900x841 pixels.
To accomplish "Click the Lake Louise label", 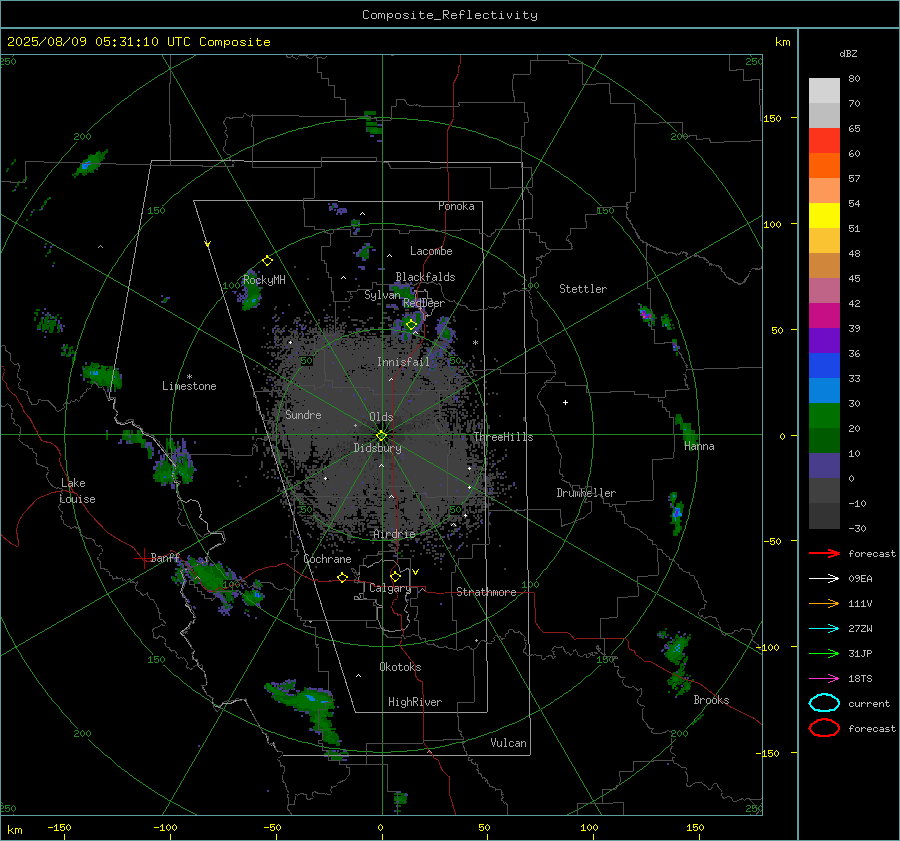I will click(x=77, y=491).
